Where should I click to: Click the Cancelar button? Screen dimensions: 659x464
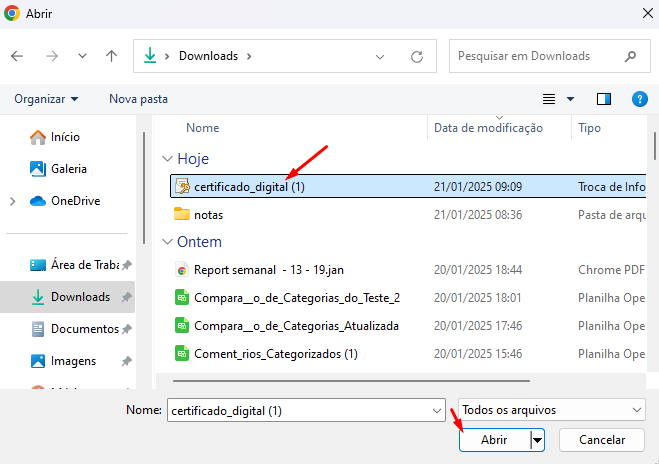(601, 440)
